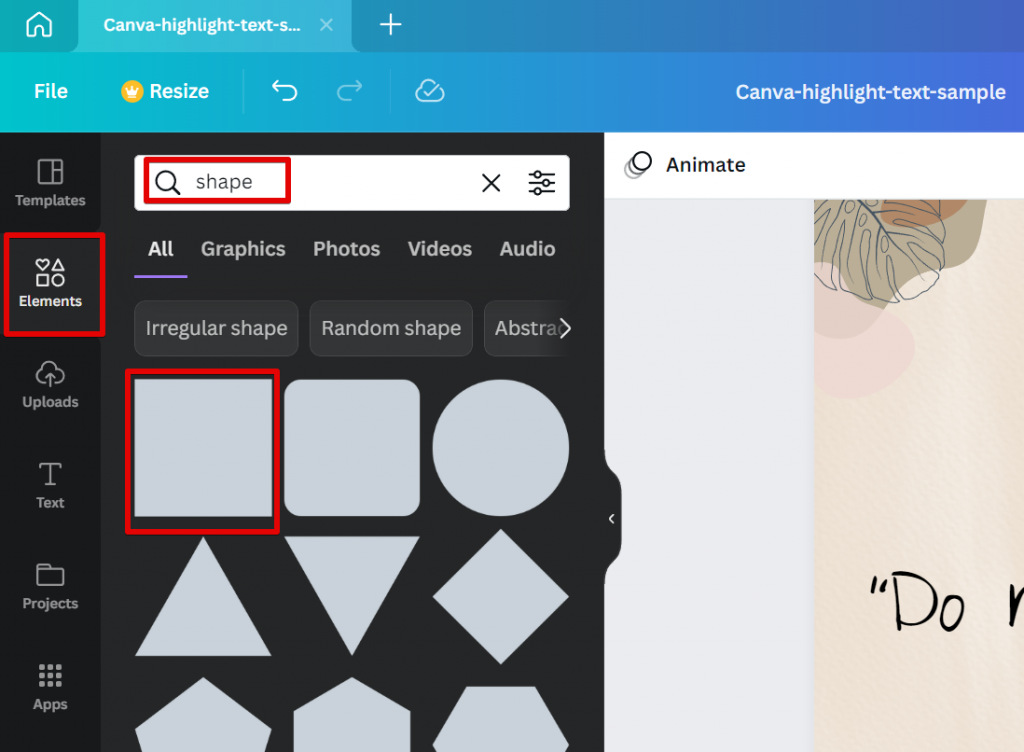The height and width of the screenshot is (752, 1024).
Task: Expand more shape categories with right chevron
Action: (x=563, y=328)
